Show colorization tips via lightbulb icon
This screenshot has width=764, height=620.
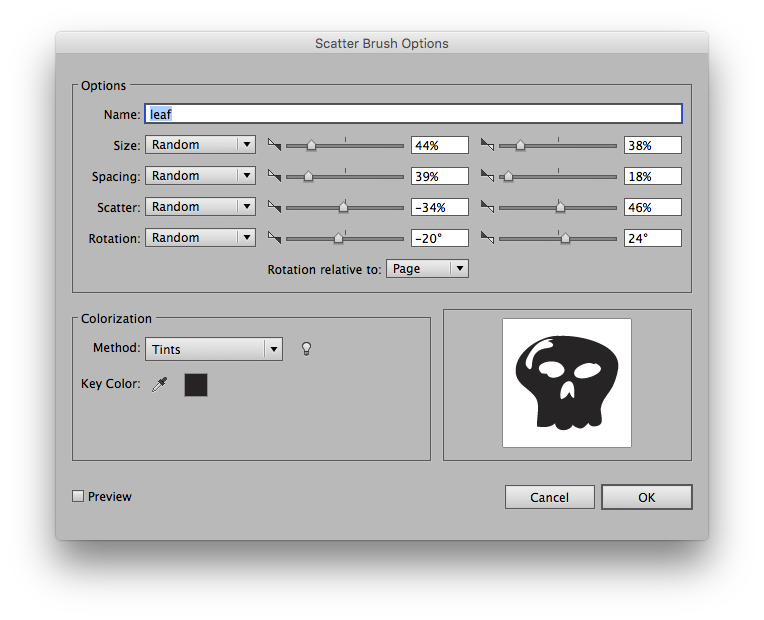307,348
